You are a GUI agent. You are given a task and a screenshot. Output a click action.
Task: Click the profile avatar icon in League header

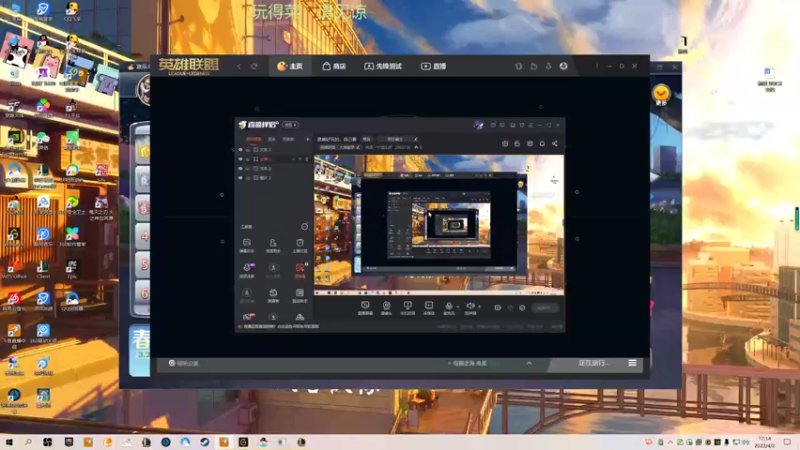coord(563,66)
